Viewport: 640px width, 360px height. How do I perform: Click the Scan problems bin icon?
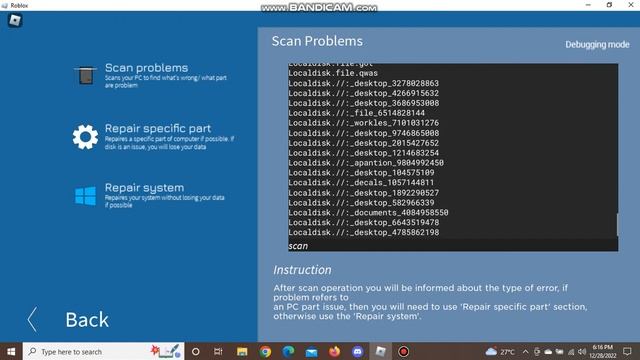[x=86, y=76]
